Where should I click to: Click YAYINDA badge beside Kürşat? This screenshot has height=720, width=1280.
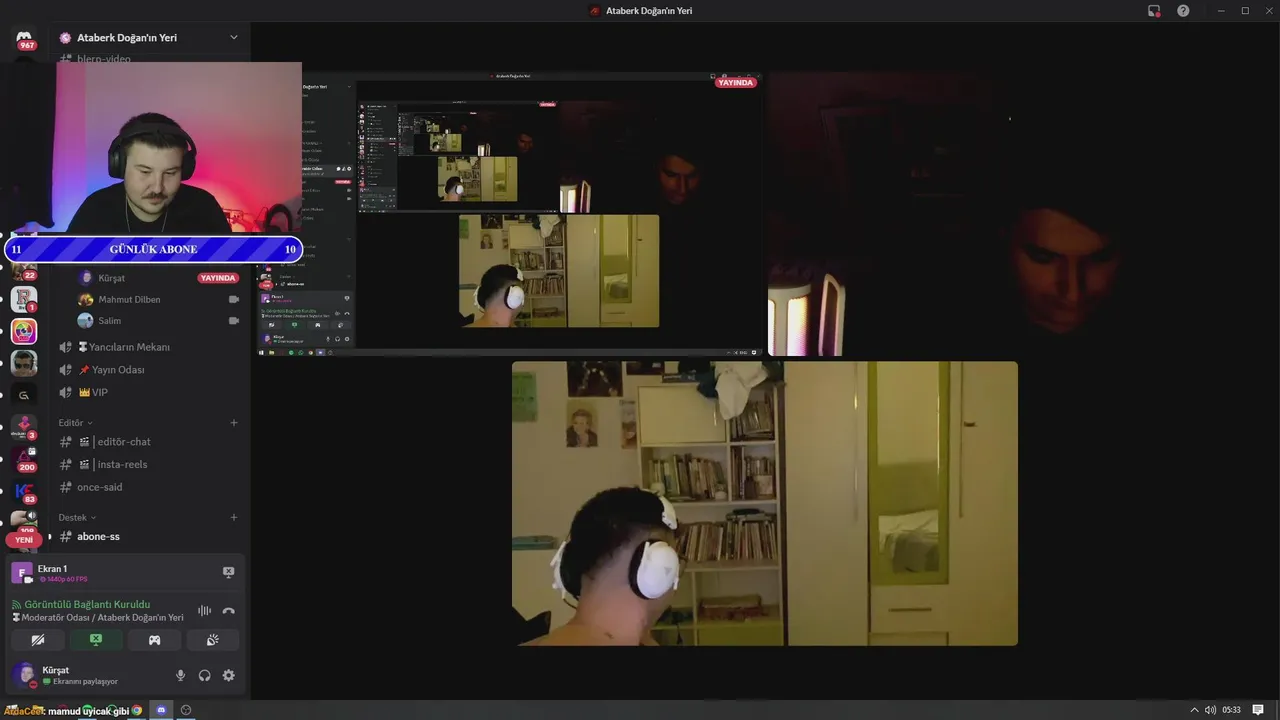(x=218, y=278)
